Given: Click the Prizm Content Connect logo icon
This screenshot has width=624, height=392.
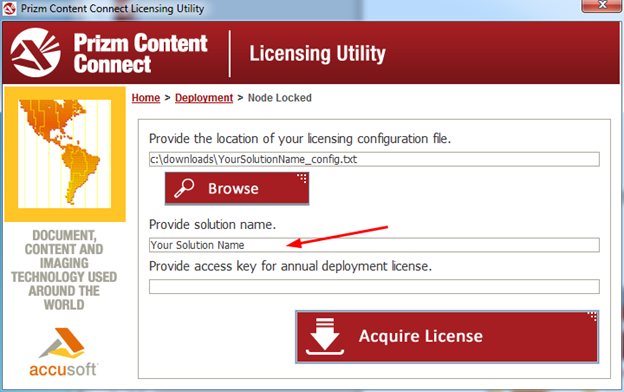Looking at the screenshot, I should [x=35, y=53].
